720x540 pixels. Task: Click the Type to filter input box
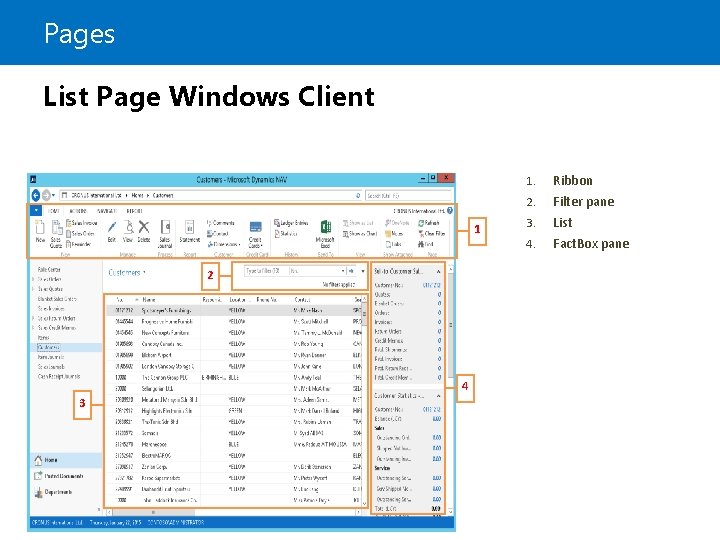pyautogui.click(x=266, y=271)
